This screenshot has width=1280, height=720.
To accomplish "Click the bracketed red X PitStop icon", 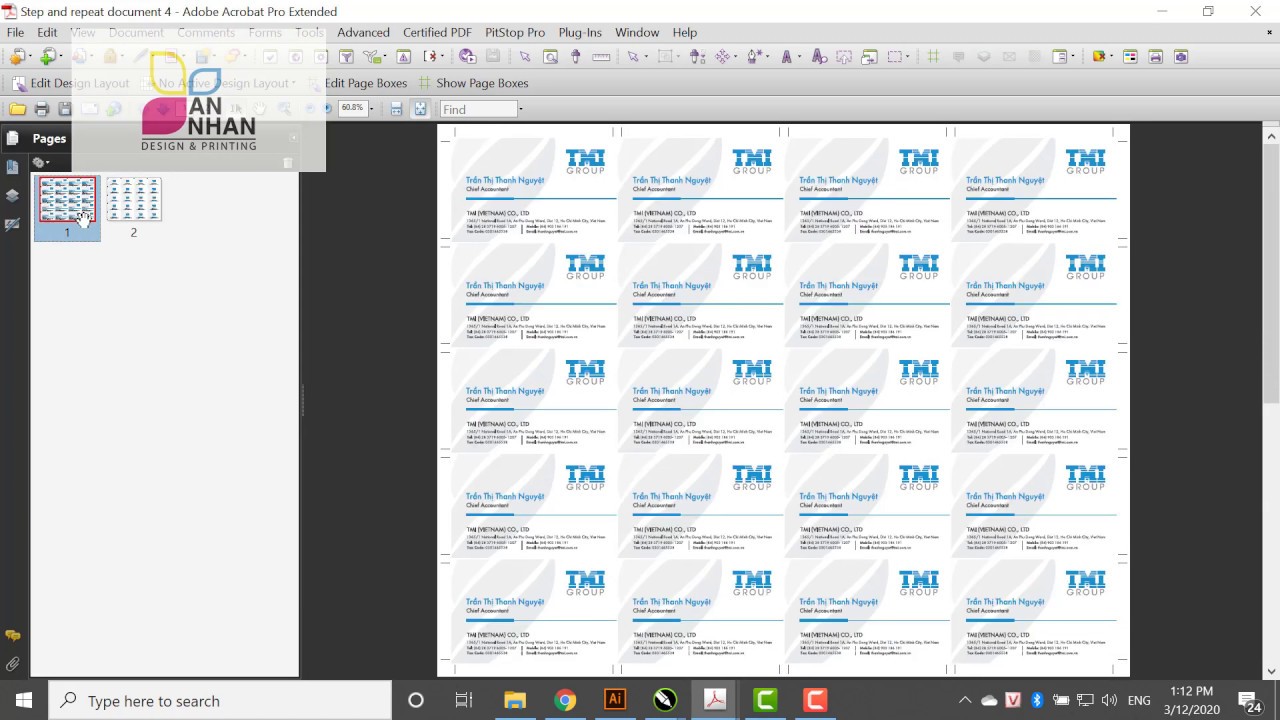I will click(431, 57).
